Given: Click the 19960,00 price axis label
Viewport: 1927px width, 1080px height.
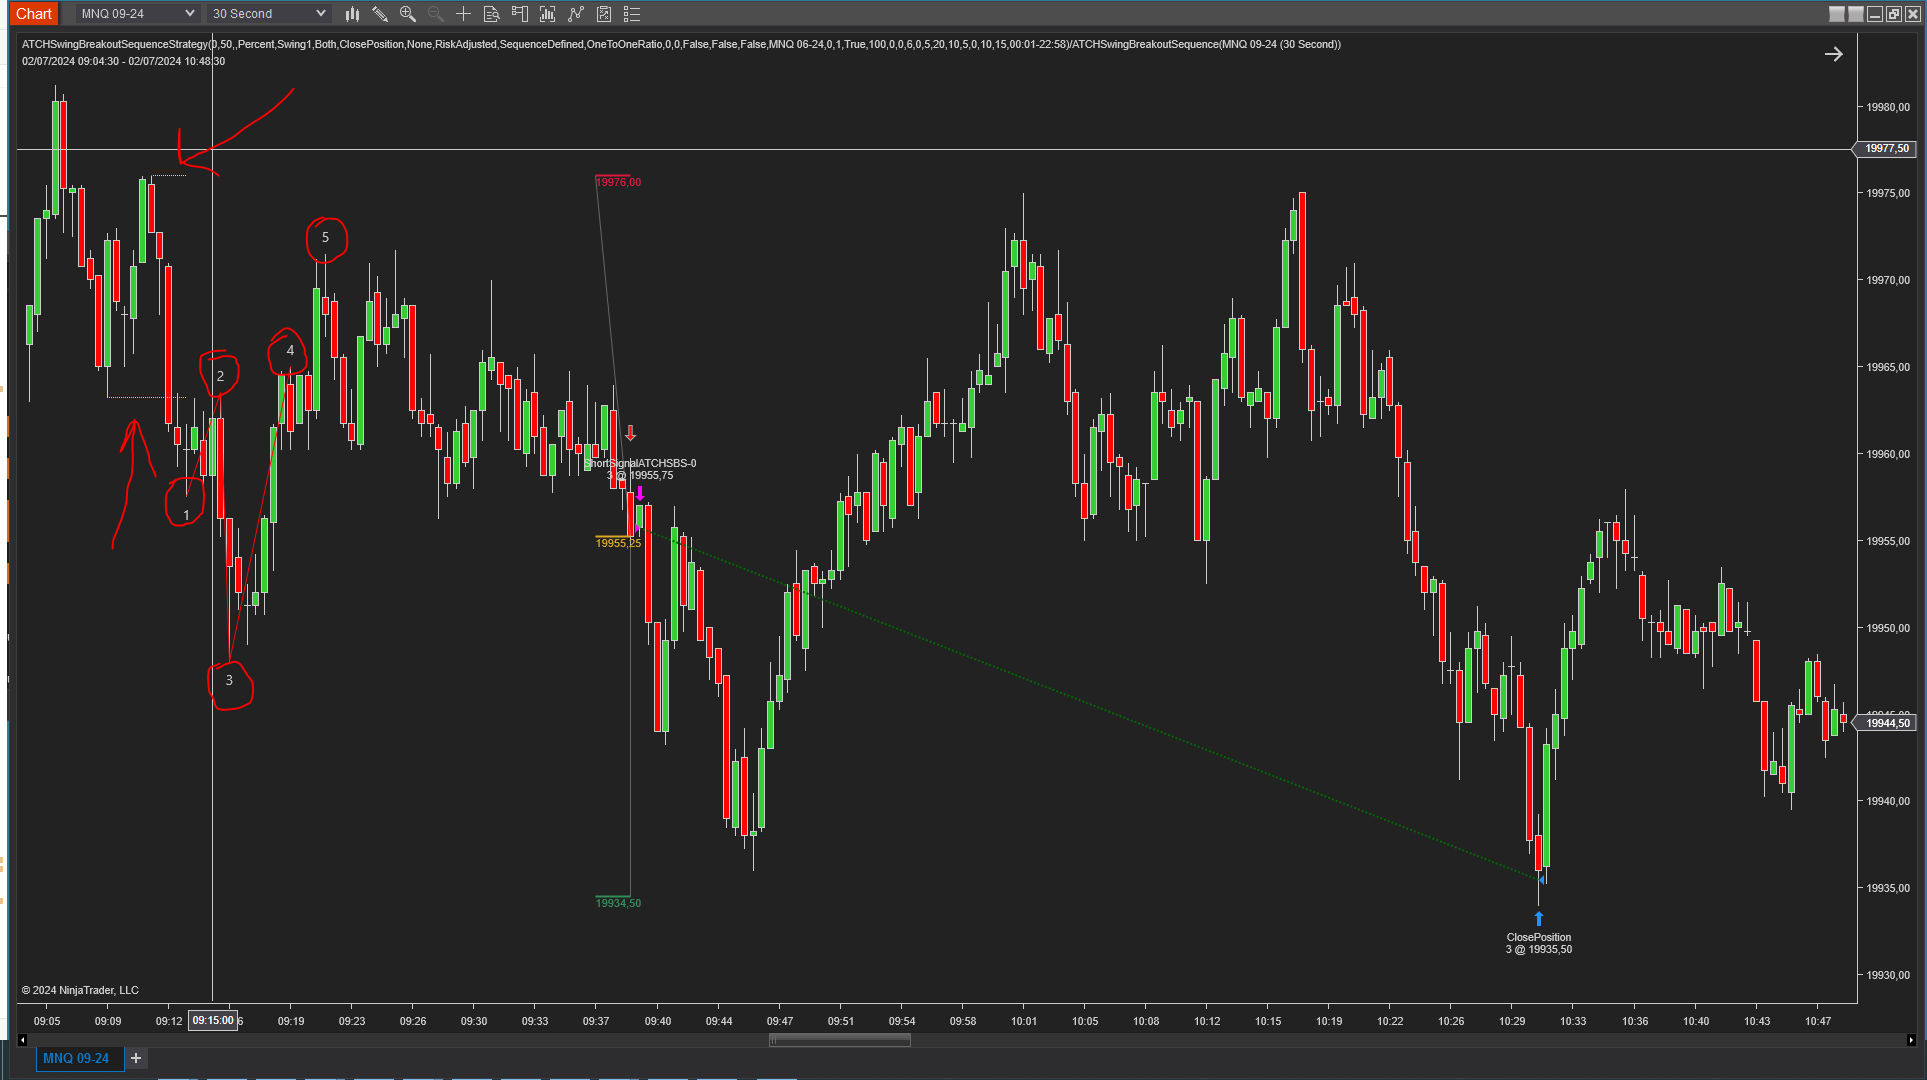Looking at the screenshot, I should (x=1888, y=454).
